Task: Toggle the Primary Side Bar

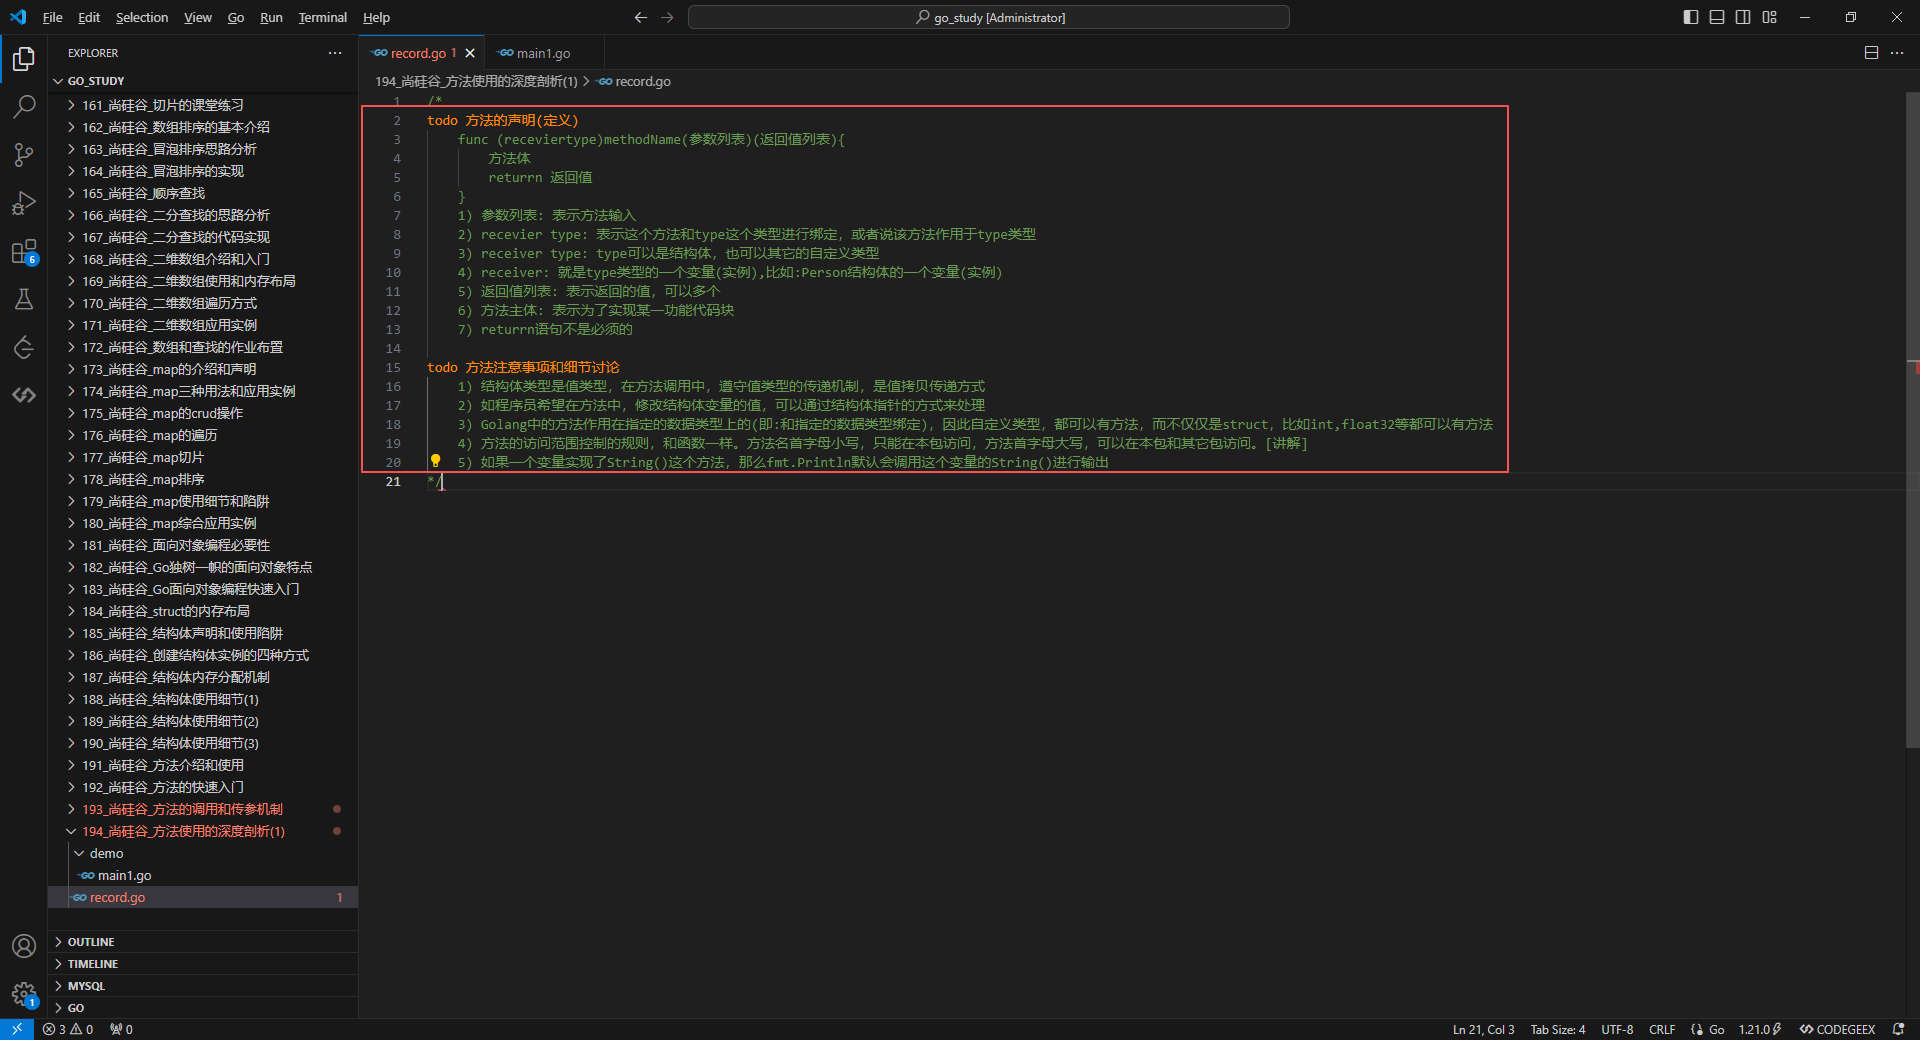Action: tap(1691, 17)
